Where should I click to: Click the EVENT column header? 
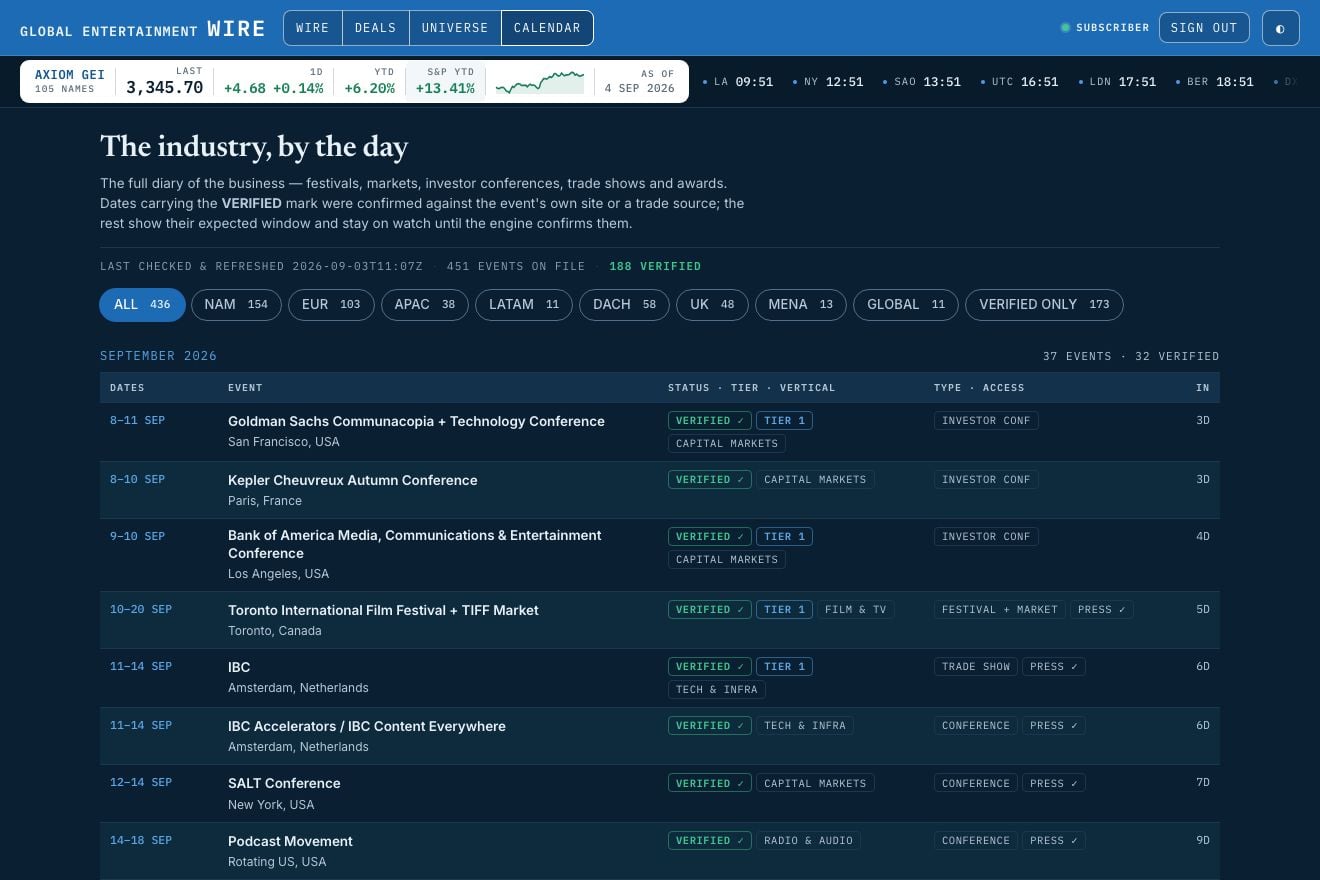click(245, 388)
